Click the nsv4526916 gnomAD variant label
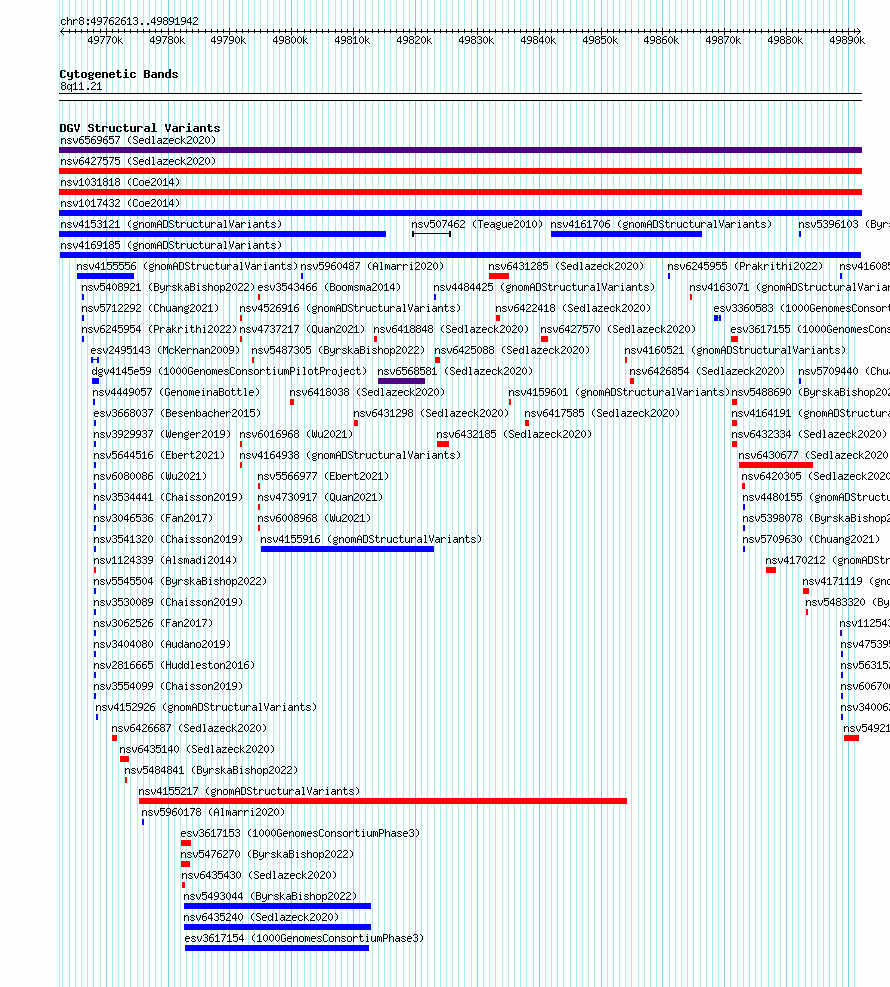The height and width of the screenshot is (987, 890). tap(350, 308)
